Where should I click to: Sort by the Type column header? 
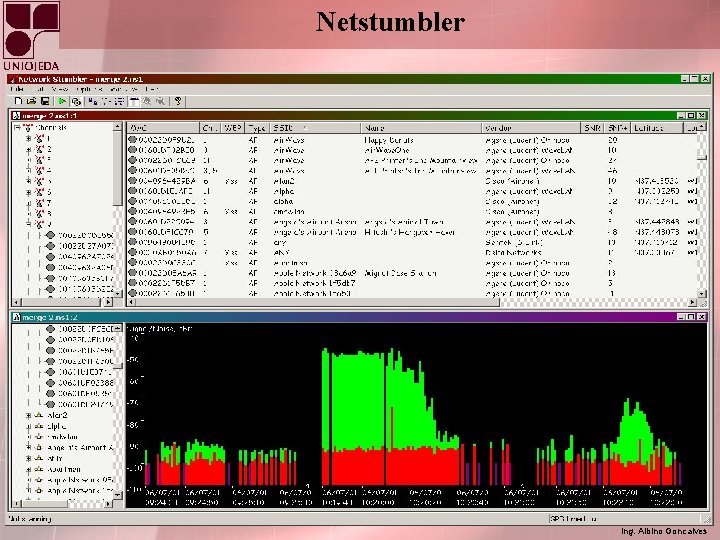[258, 128]
